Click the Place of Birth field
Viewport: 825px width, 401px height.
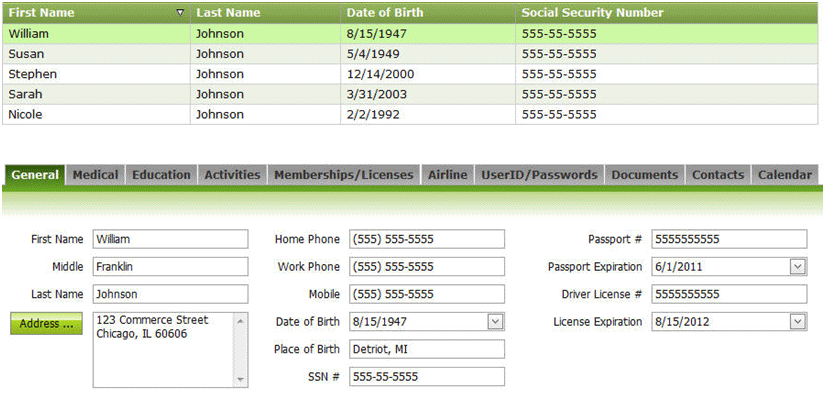(426, 349)
